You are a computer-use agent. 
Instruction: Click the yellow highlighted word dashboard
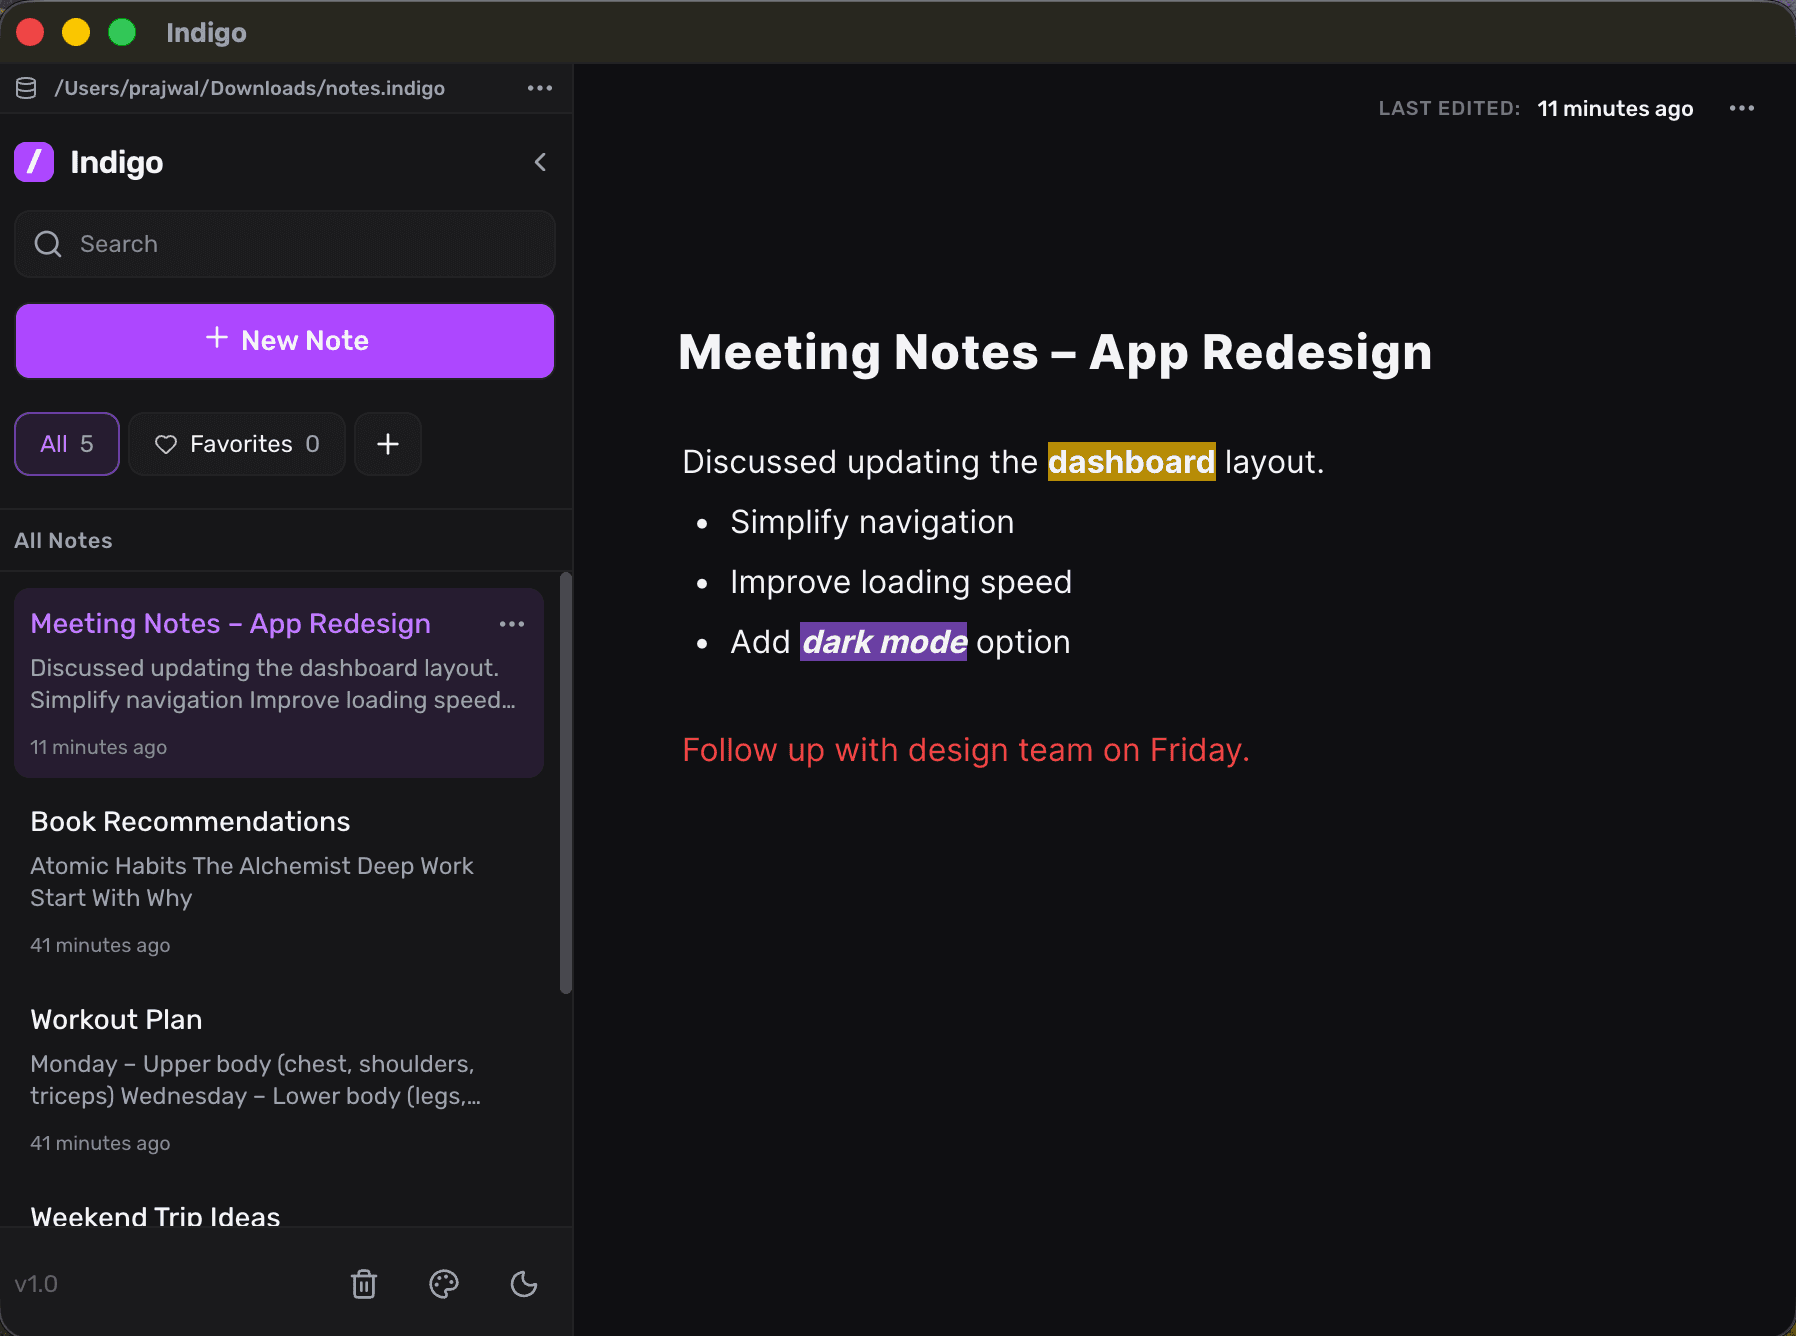[1131, 462]
